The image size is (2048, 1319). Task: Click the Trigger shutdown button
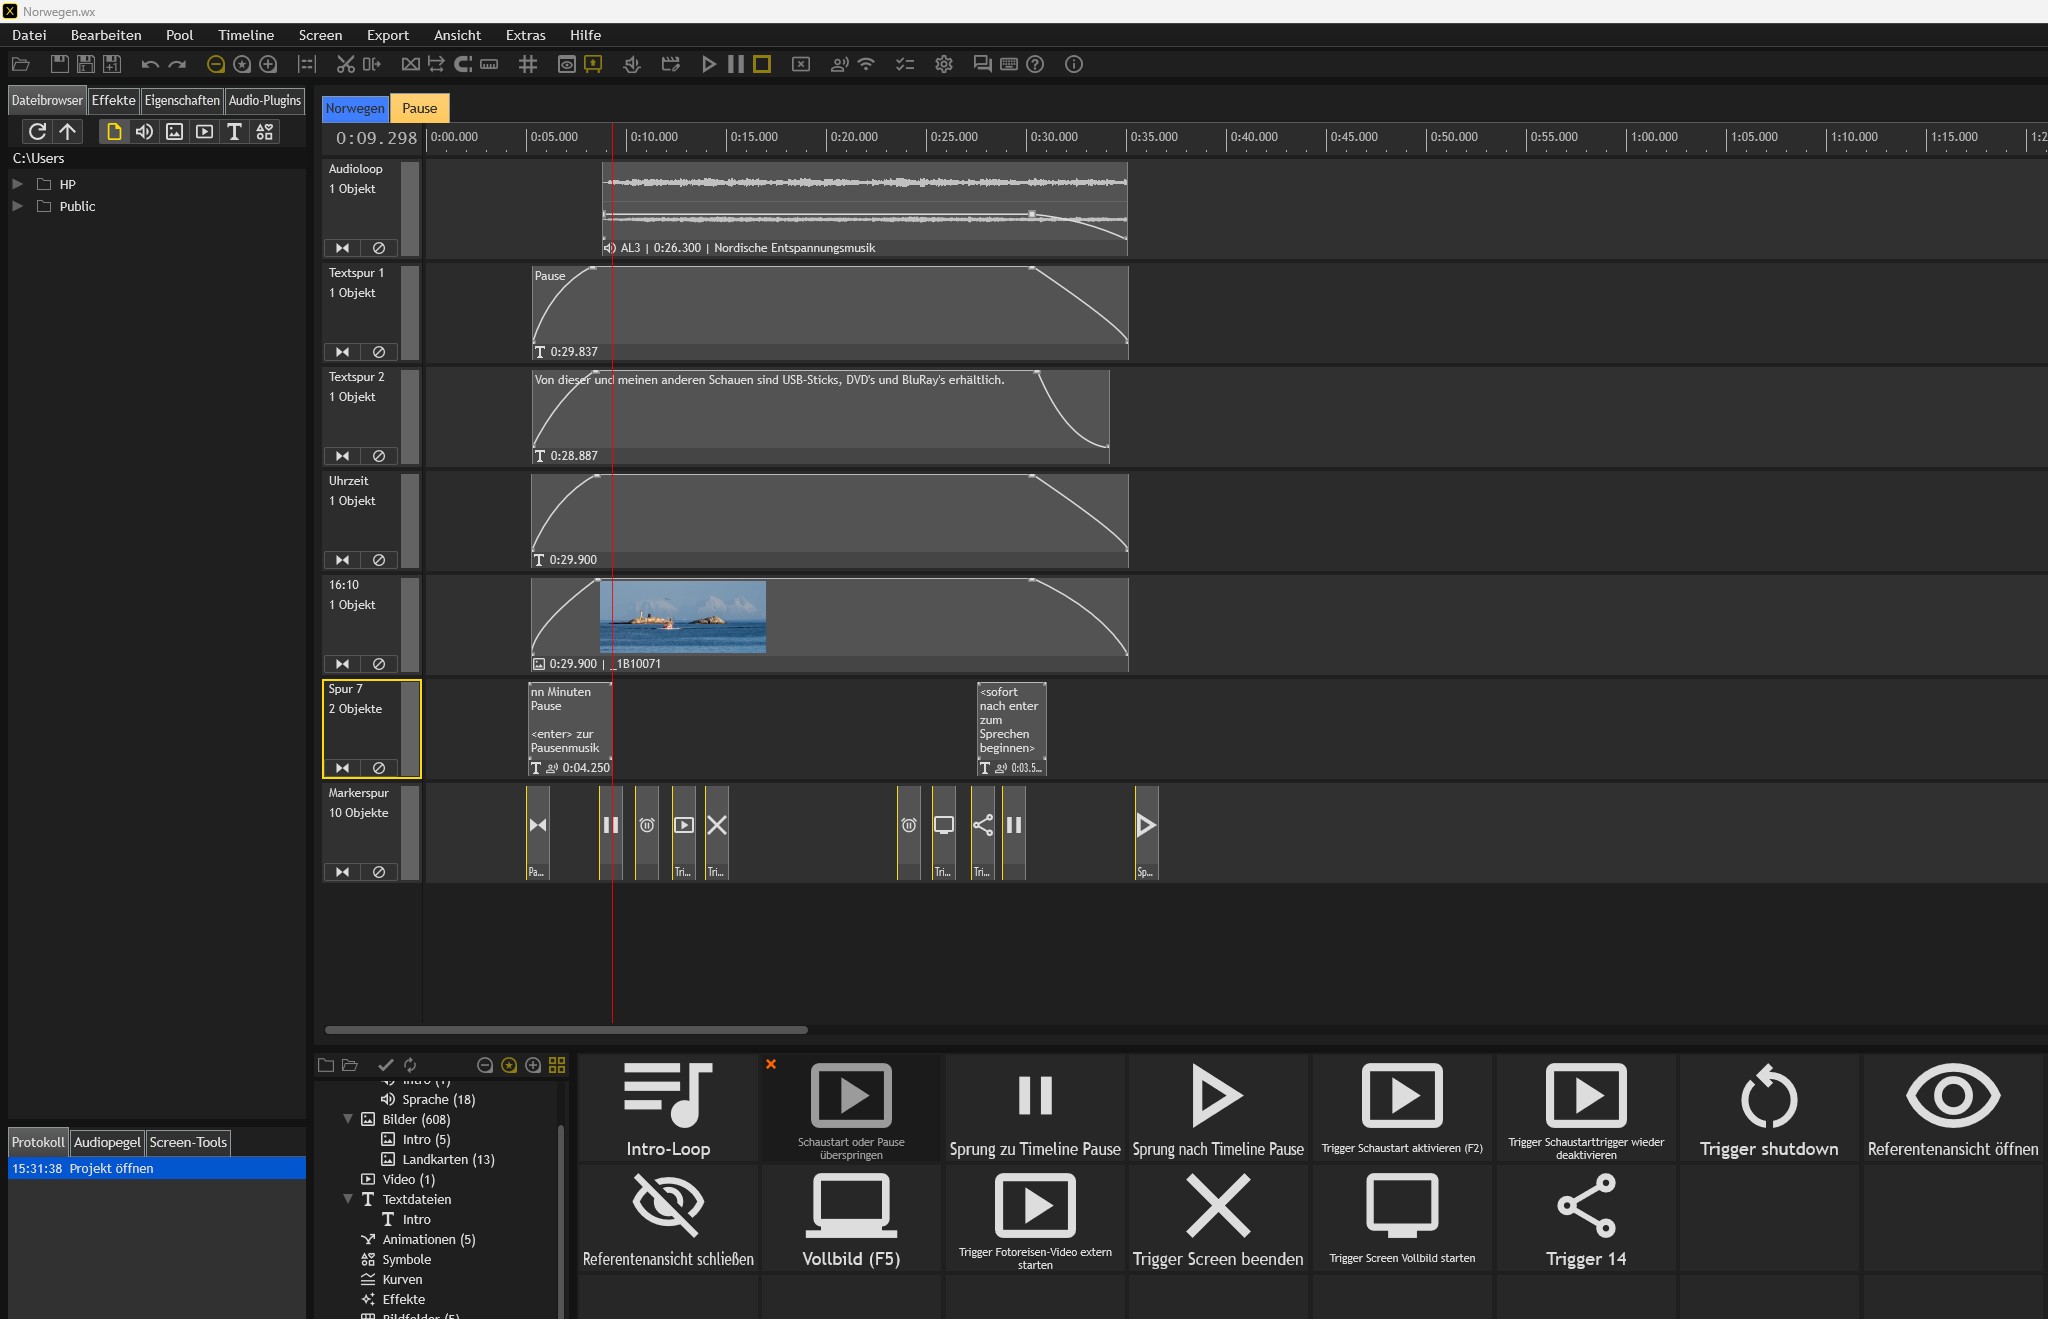(1769, 1108)
